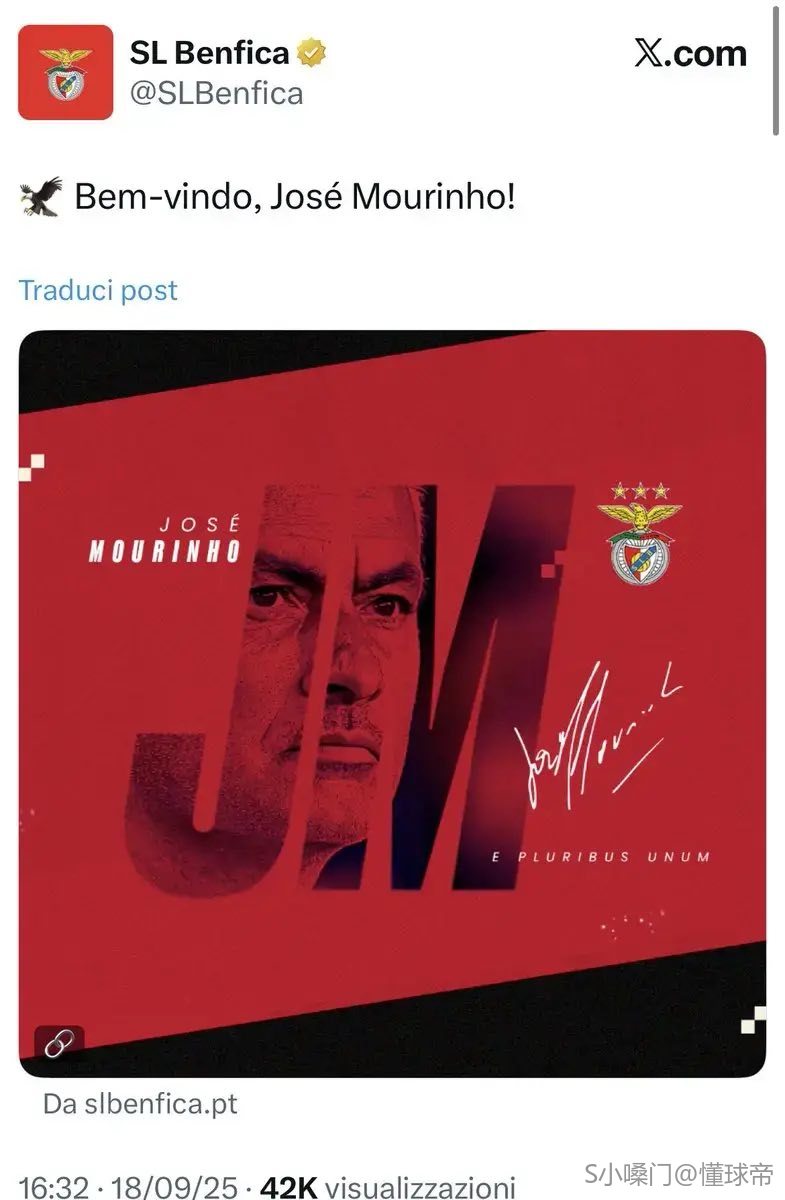The image size is (785, 1200).
Task: Click the white signature in the graphic
Action: (599, 735)
